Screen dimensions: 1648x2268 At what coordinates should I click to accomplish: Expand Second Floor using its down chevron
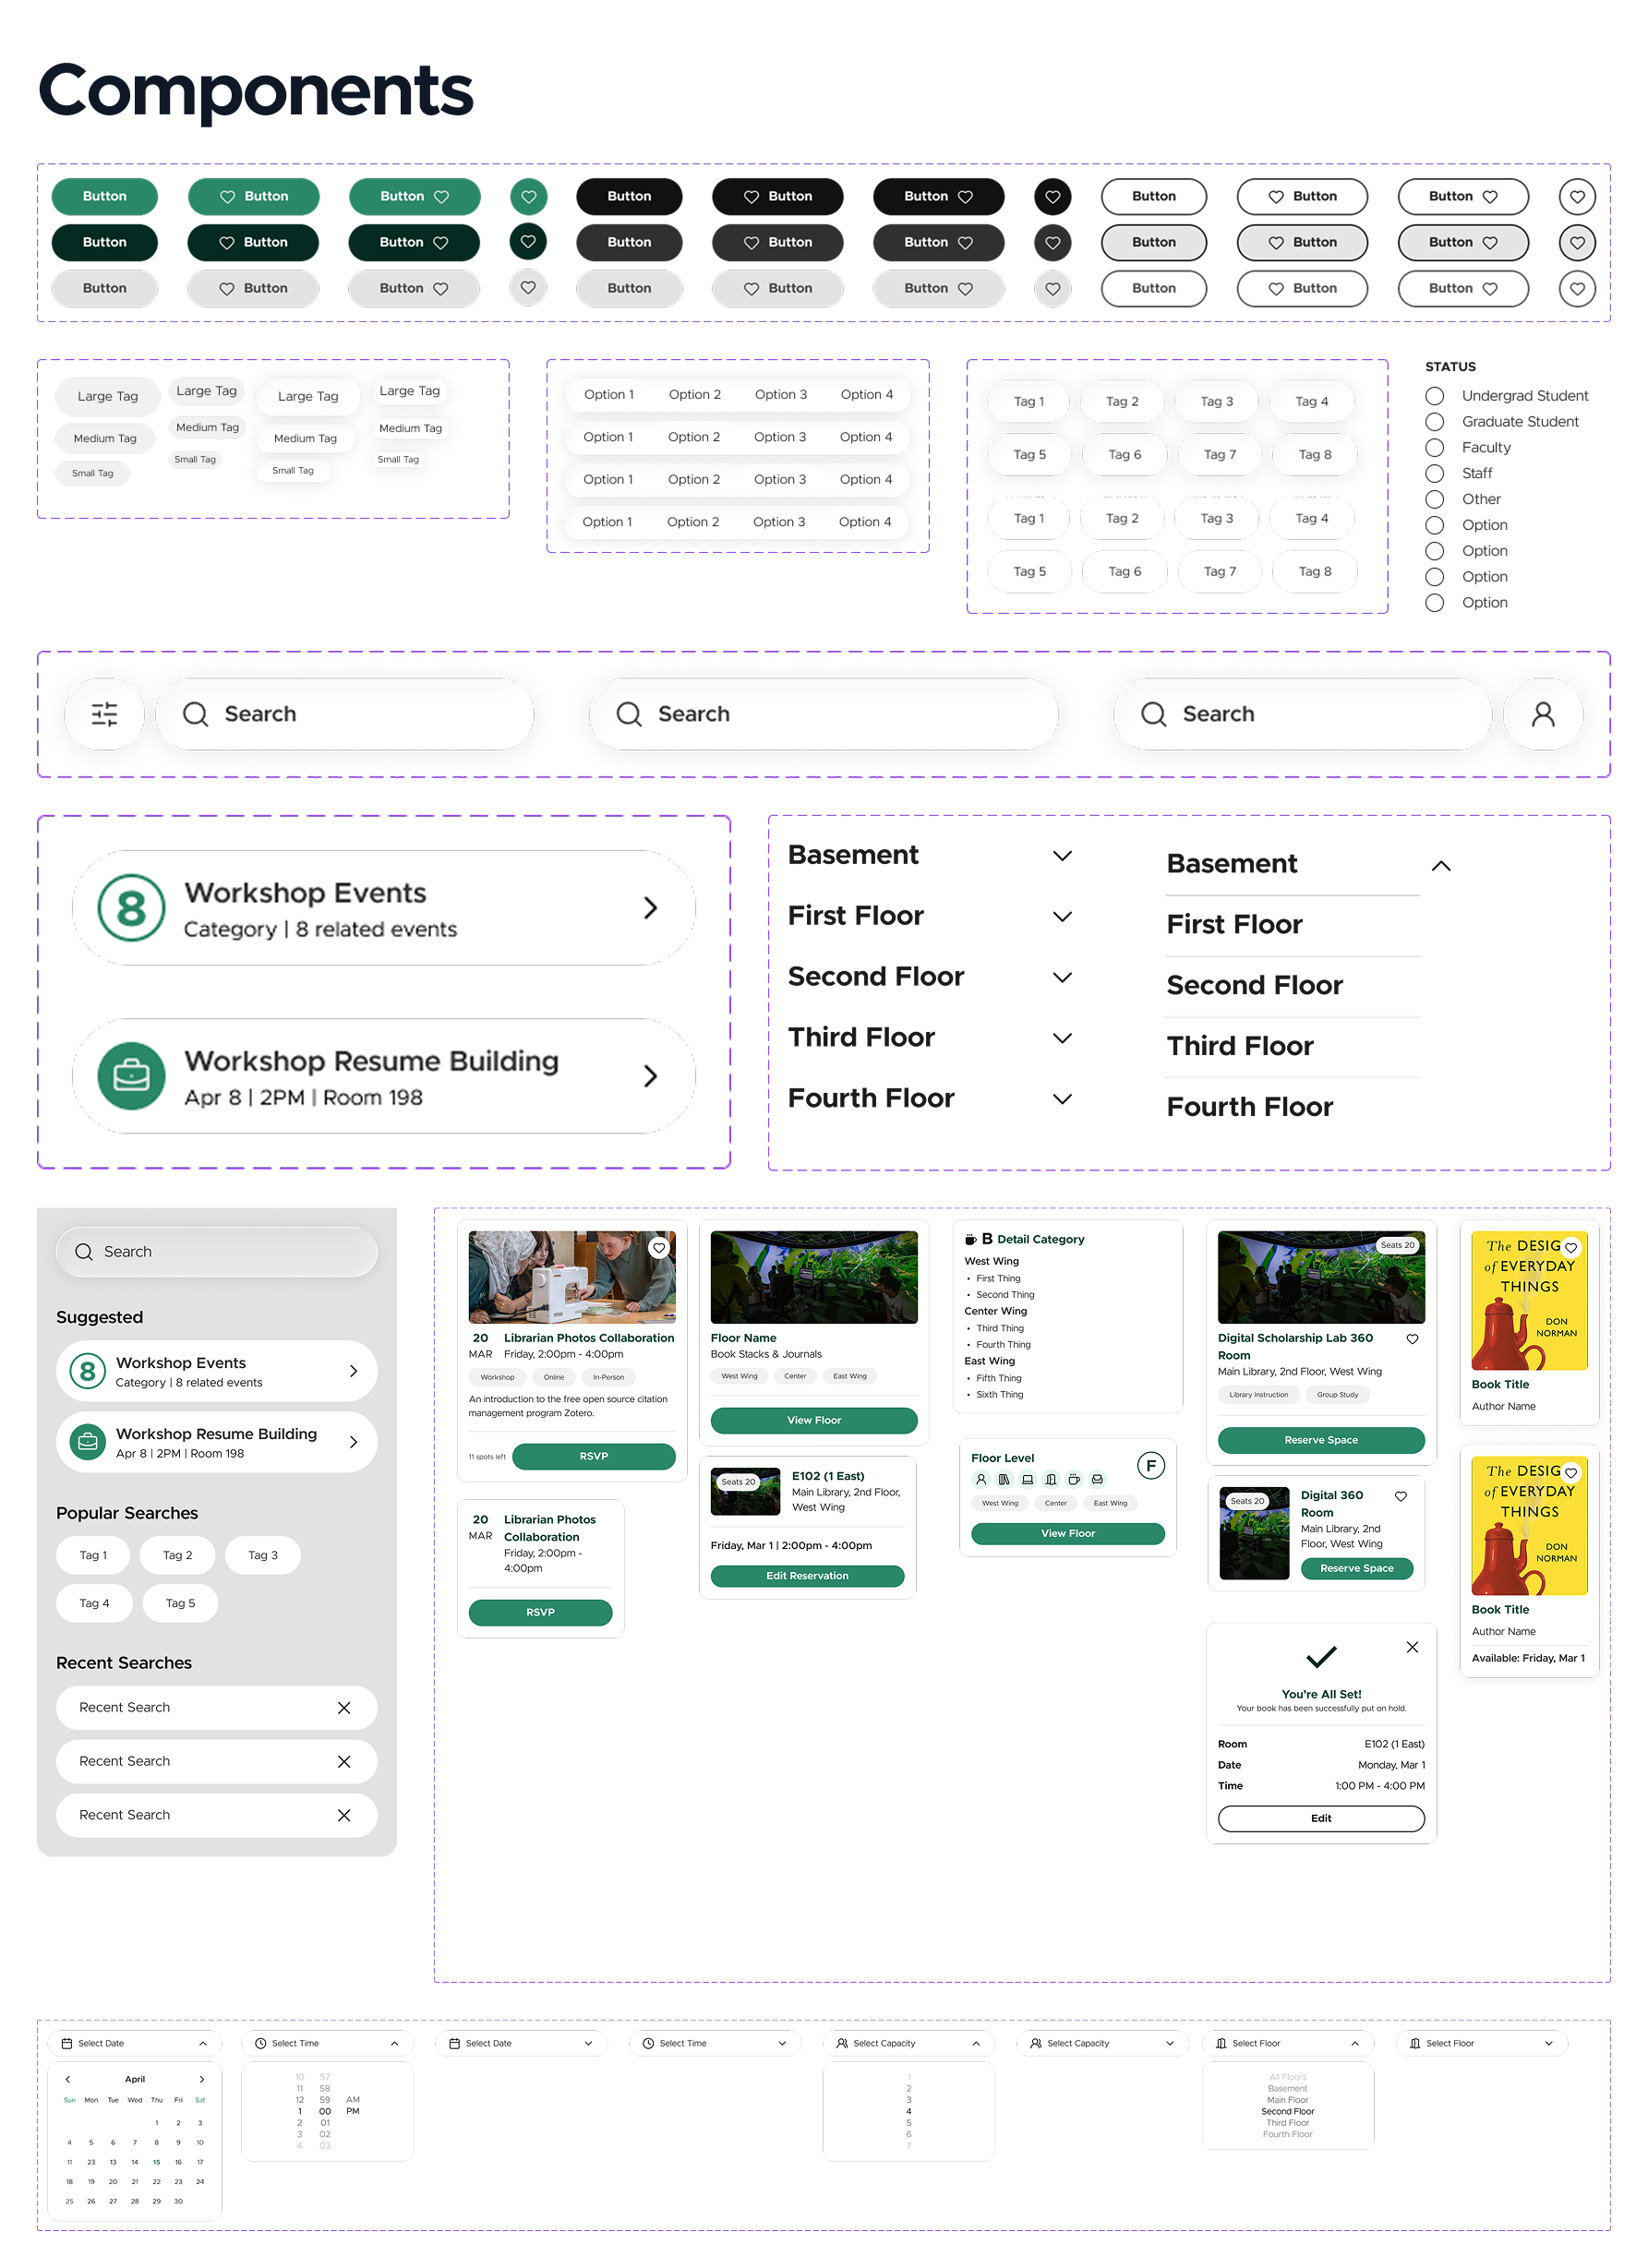(1062, 977)
